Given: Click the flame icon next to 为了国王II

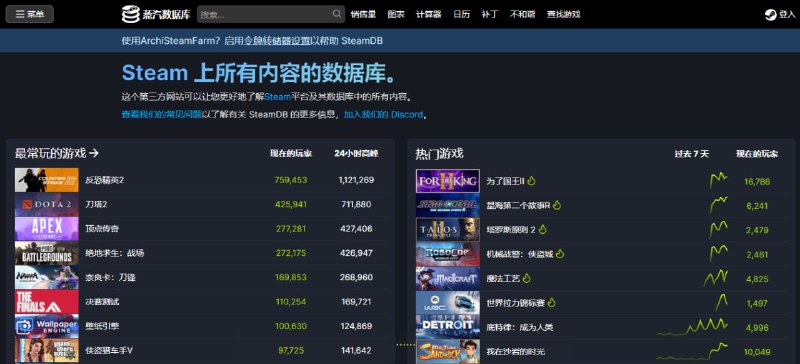Looking at the screenshot, I should tap(531, 181).
